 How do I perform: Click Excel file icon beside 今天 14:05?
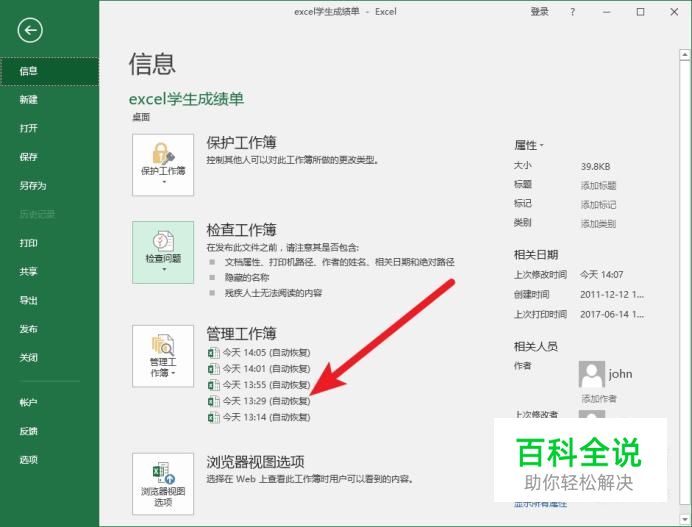(214, 353)
